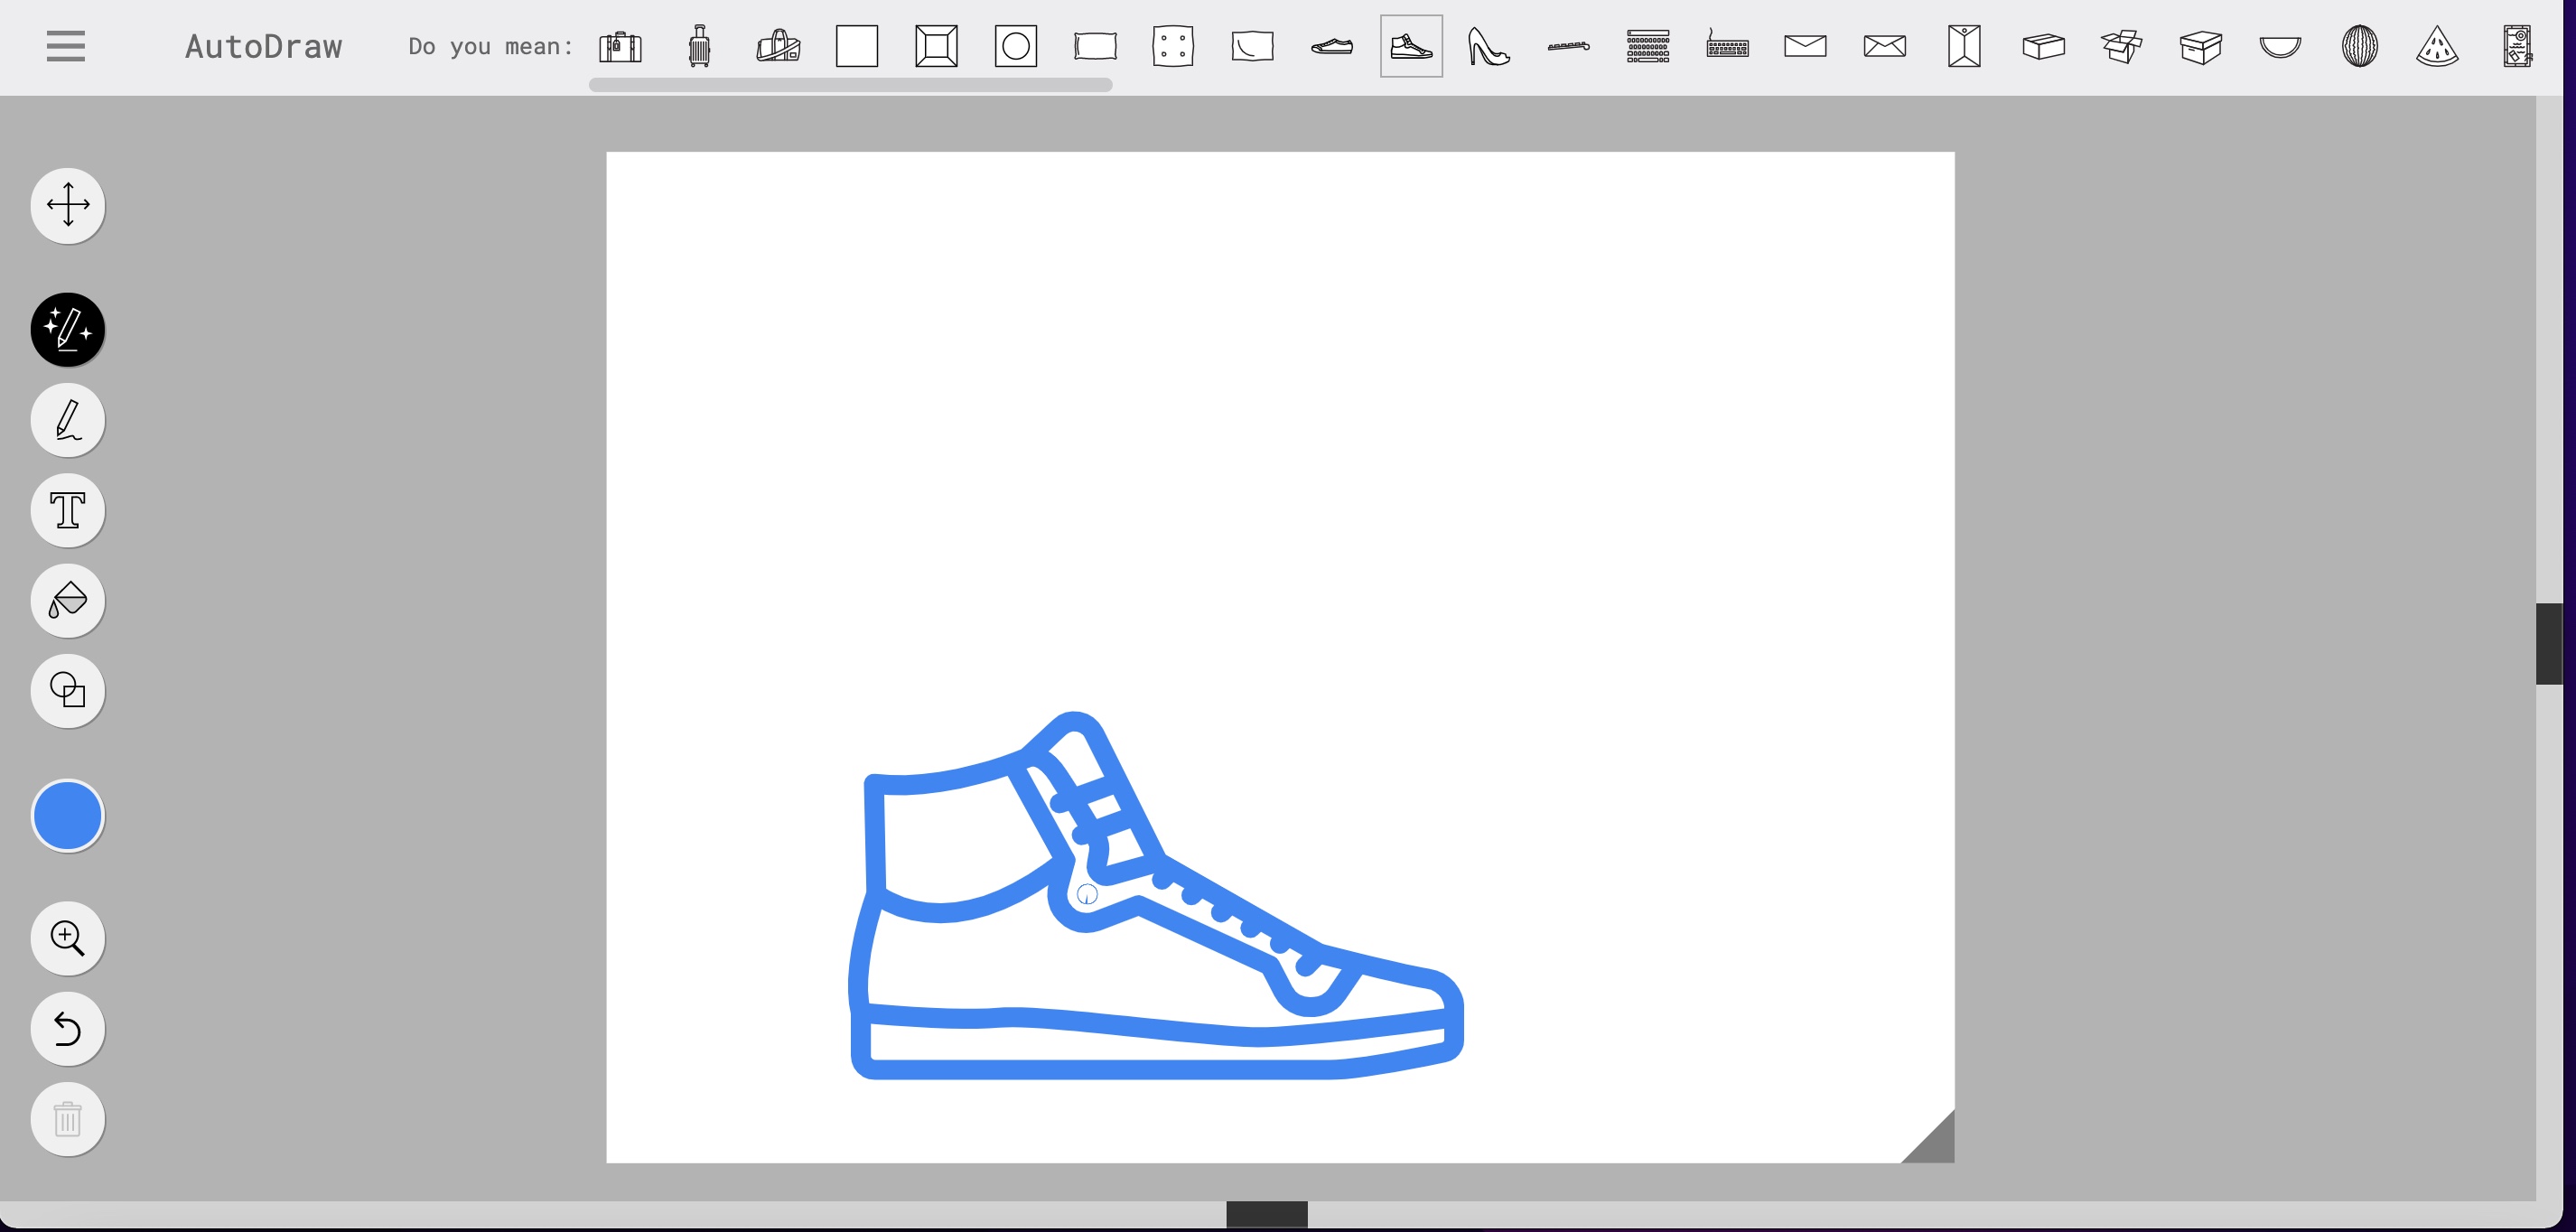This screenshot has width=2576, height=1232.
Task: Open the hamburger main menu
Action: [x=66, y=46]
